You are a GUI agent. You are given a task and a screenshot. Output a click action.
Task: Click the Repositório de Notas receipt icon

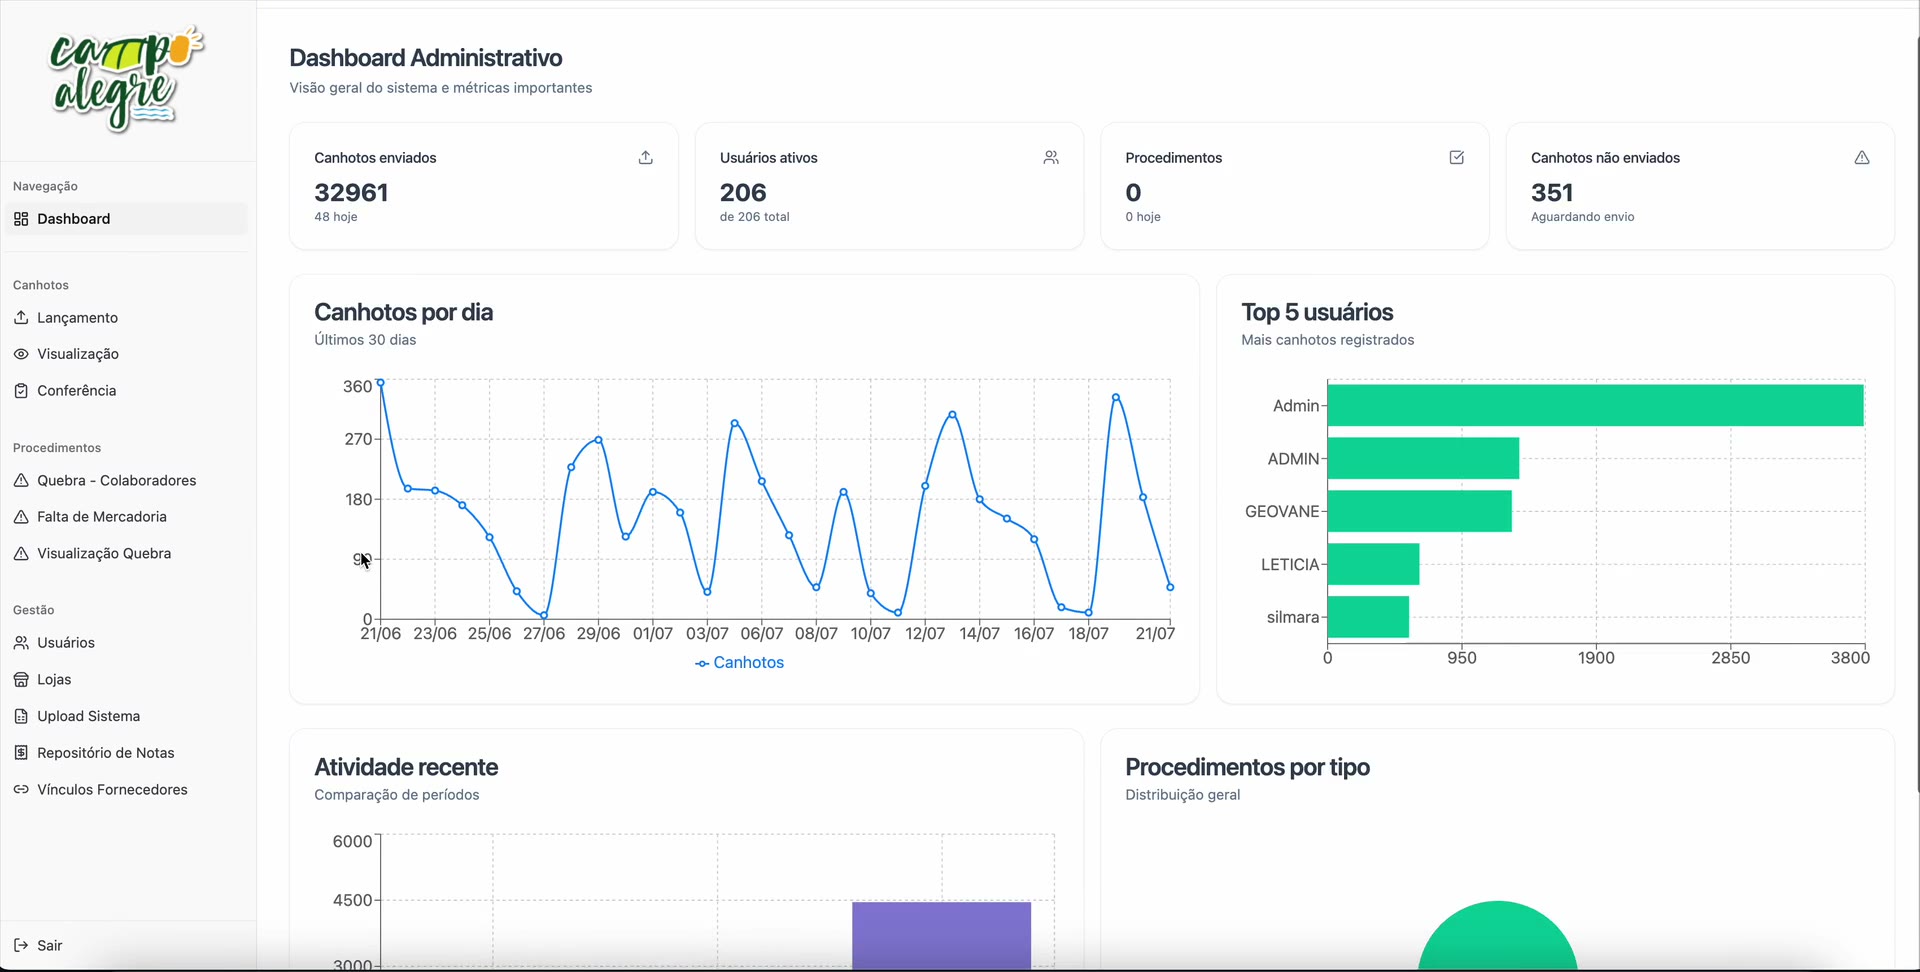coord(21,753)
